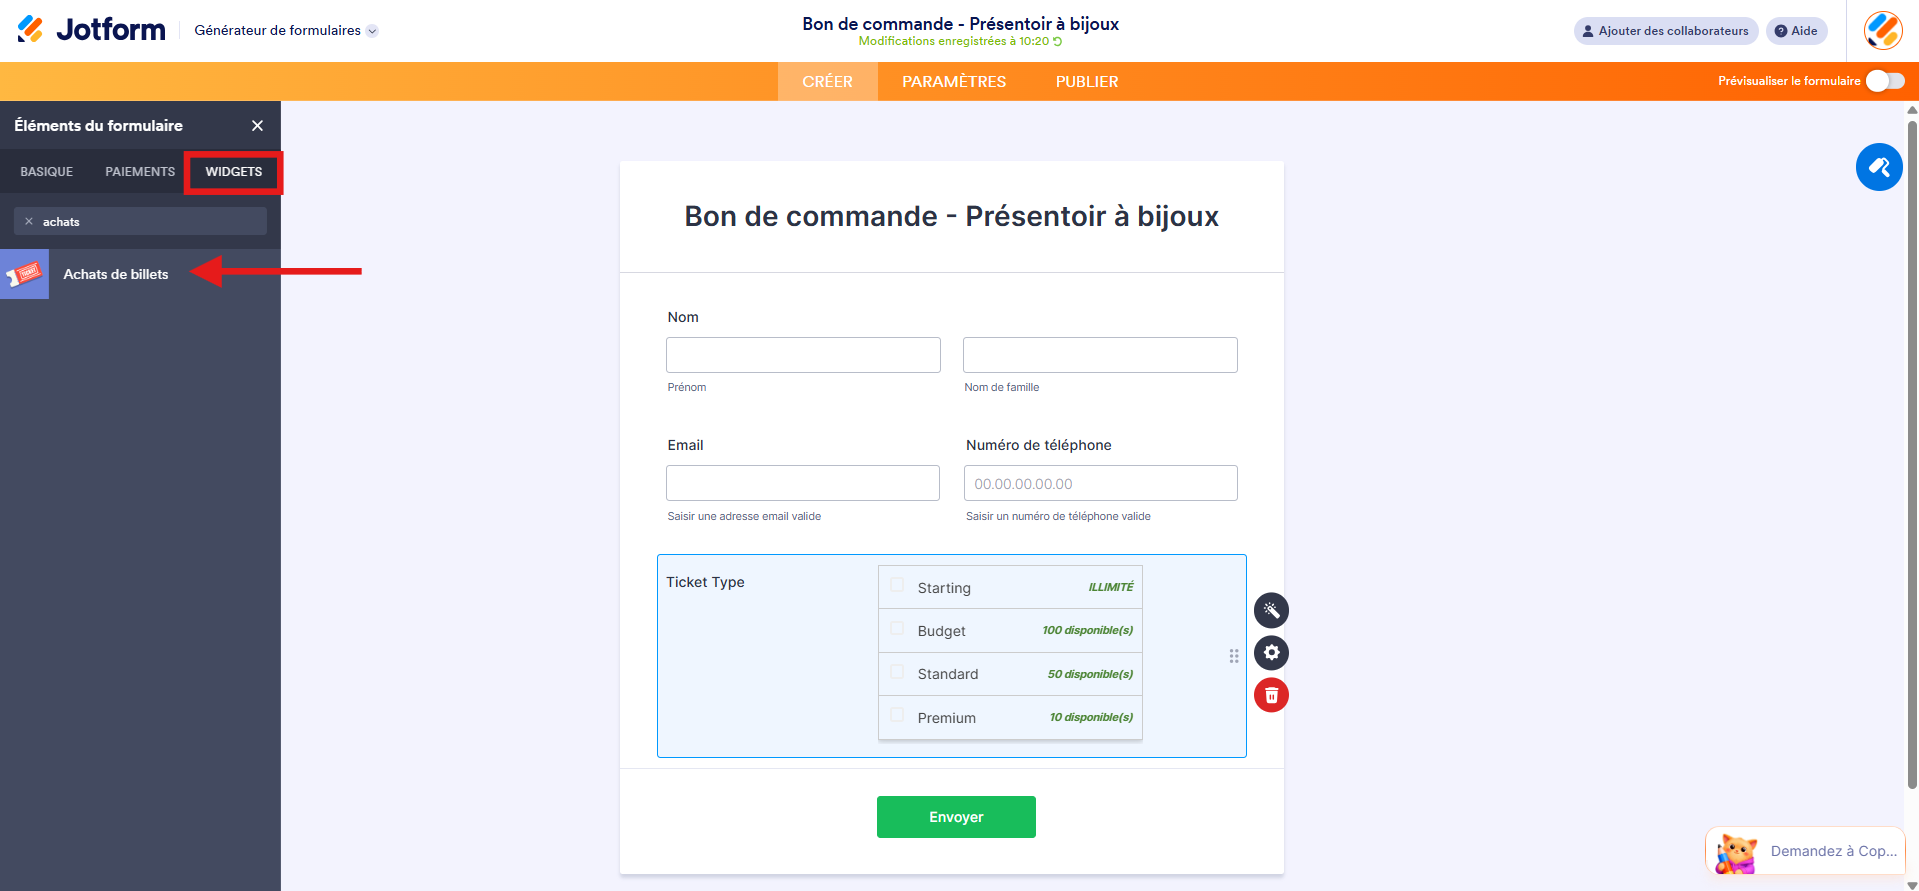Click into the Nom de famille input field
Image resolution: width=1919 pixels, height=891 pixels.
tap(1100, 355)
